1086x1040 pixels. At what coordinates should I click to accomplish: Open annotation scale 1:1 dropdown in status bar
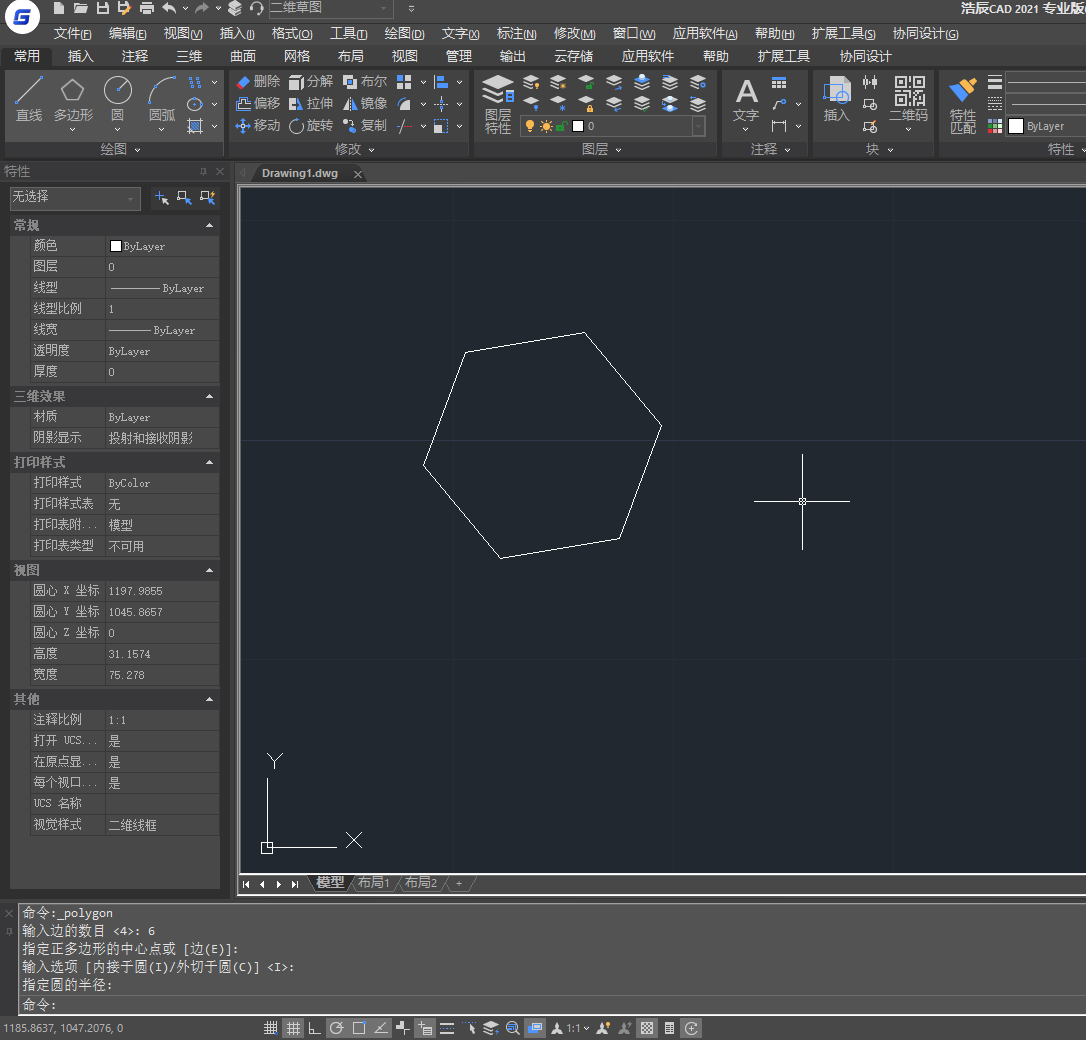(x=578, y=1028)
